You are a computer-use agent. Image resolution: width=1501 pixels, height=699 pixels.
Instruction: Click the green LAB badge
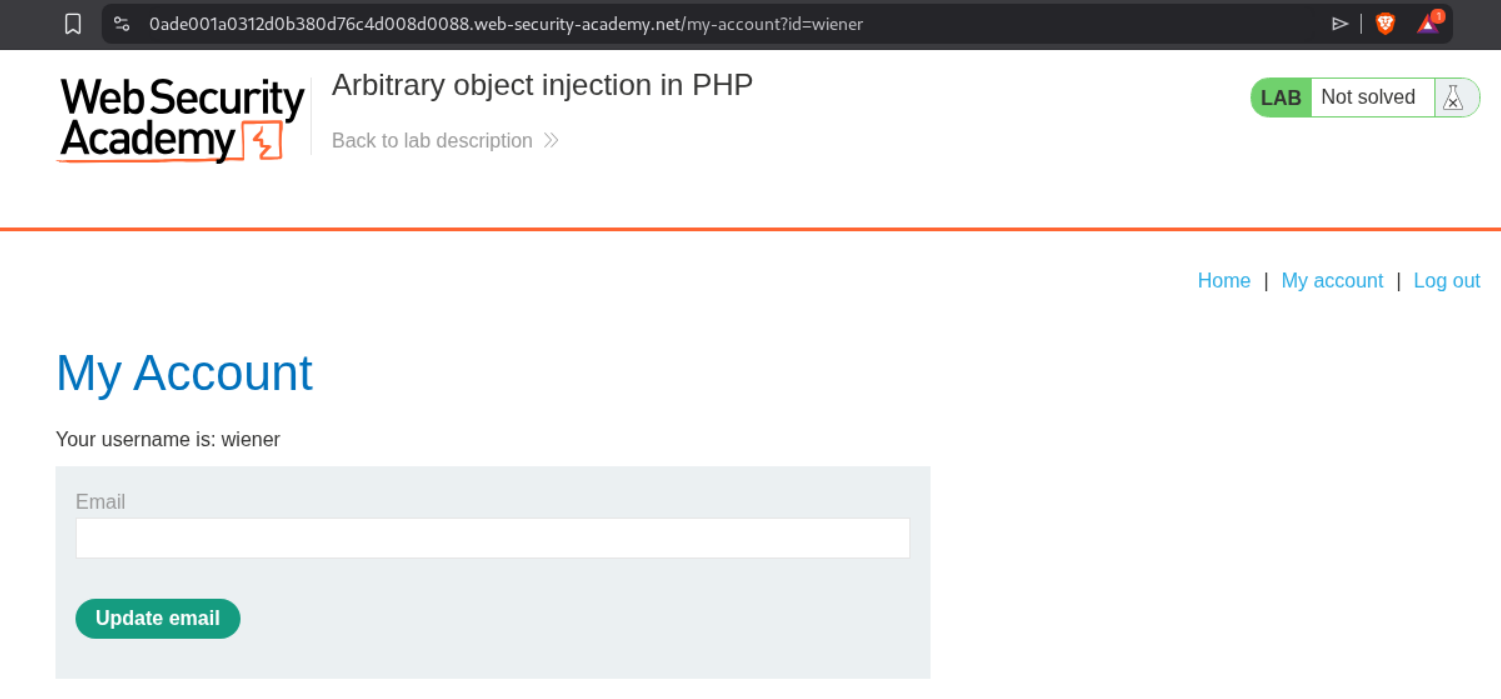coord(1281,98)
